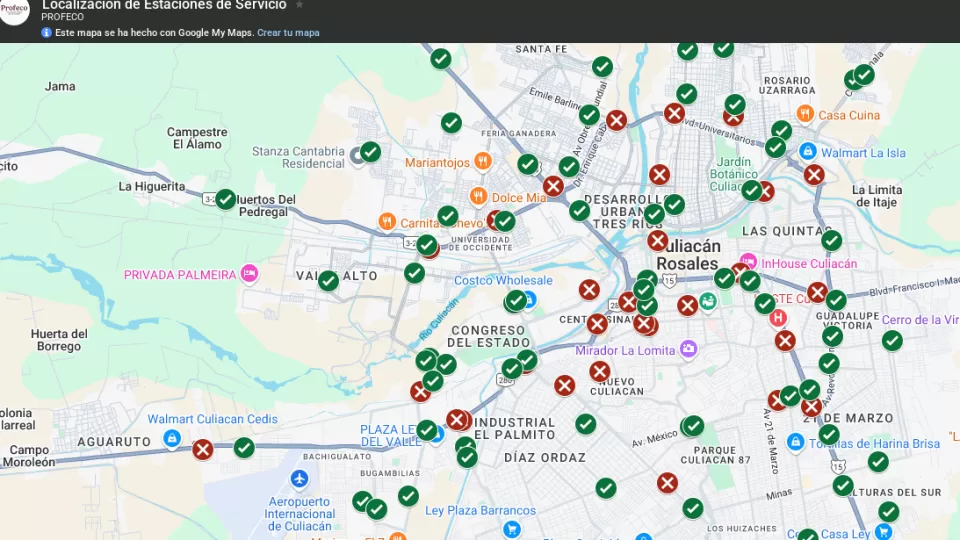The image size is (960, 540).
Task: Open the Ley Plaza Barrancos cart icon
Action: (512, 529)
